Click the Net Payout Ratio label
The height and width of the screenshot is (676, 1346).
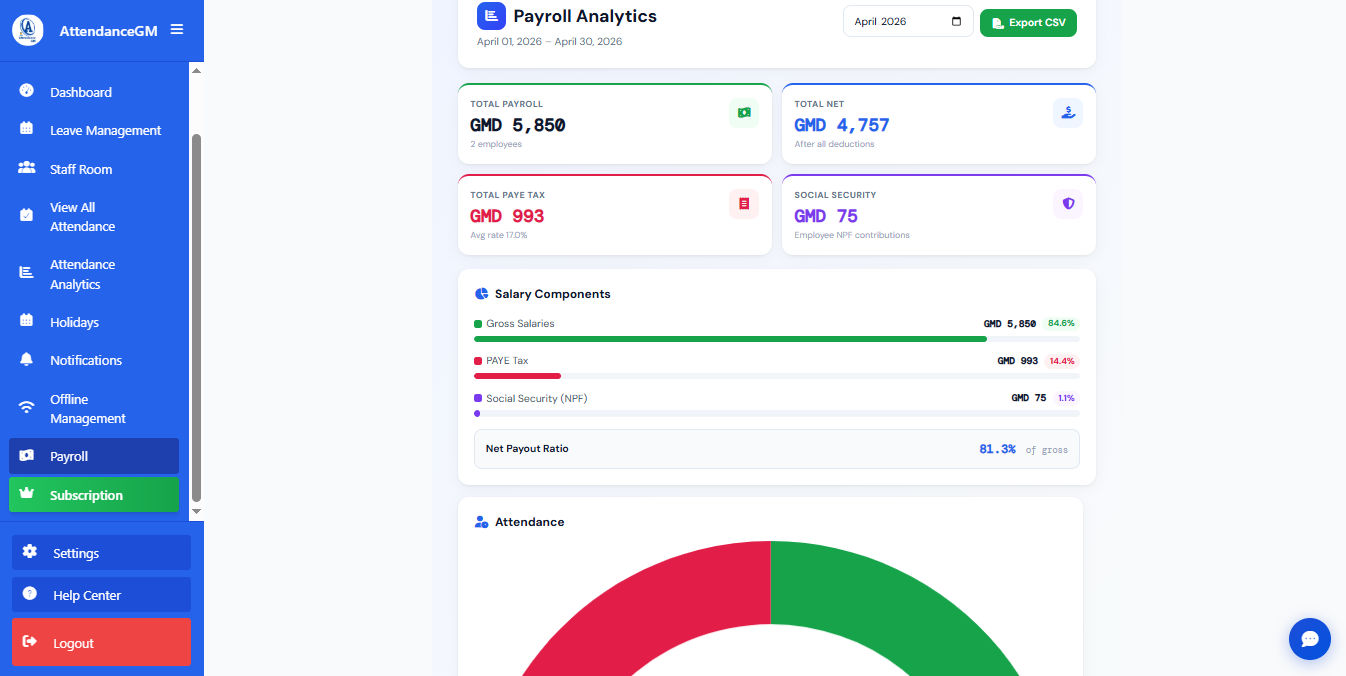click(x=527, y=449)
